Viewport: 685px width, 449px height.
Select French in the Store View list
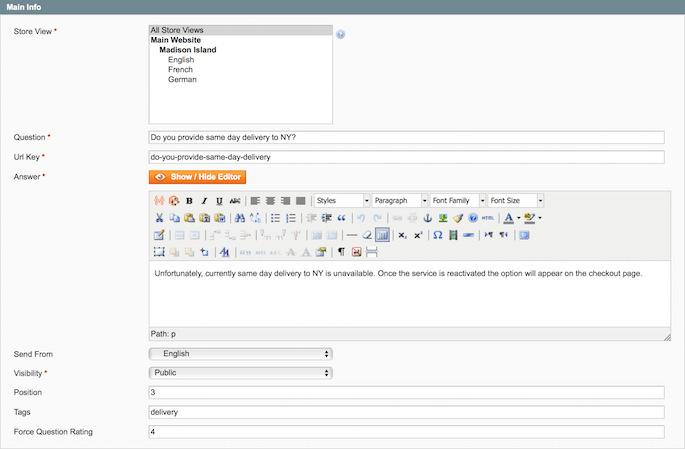tap(181, 70)
